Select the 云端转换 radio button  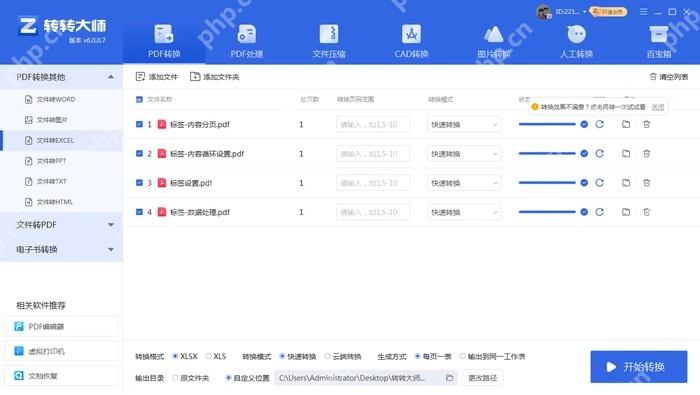point(327,356)
